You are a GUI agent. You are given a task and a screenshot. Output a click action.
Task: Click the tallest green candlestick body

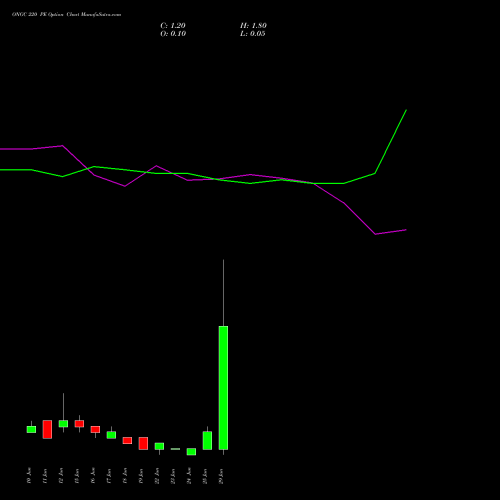[223, 388]
